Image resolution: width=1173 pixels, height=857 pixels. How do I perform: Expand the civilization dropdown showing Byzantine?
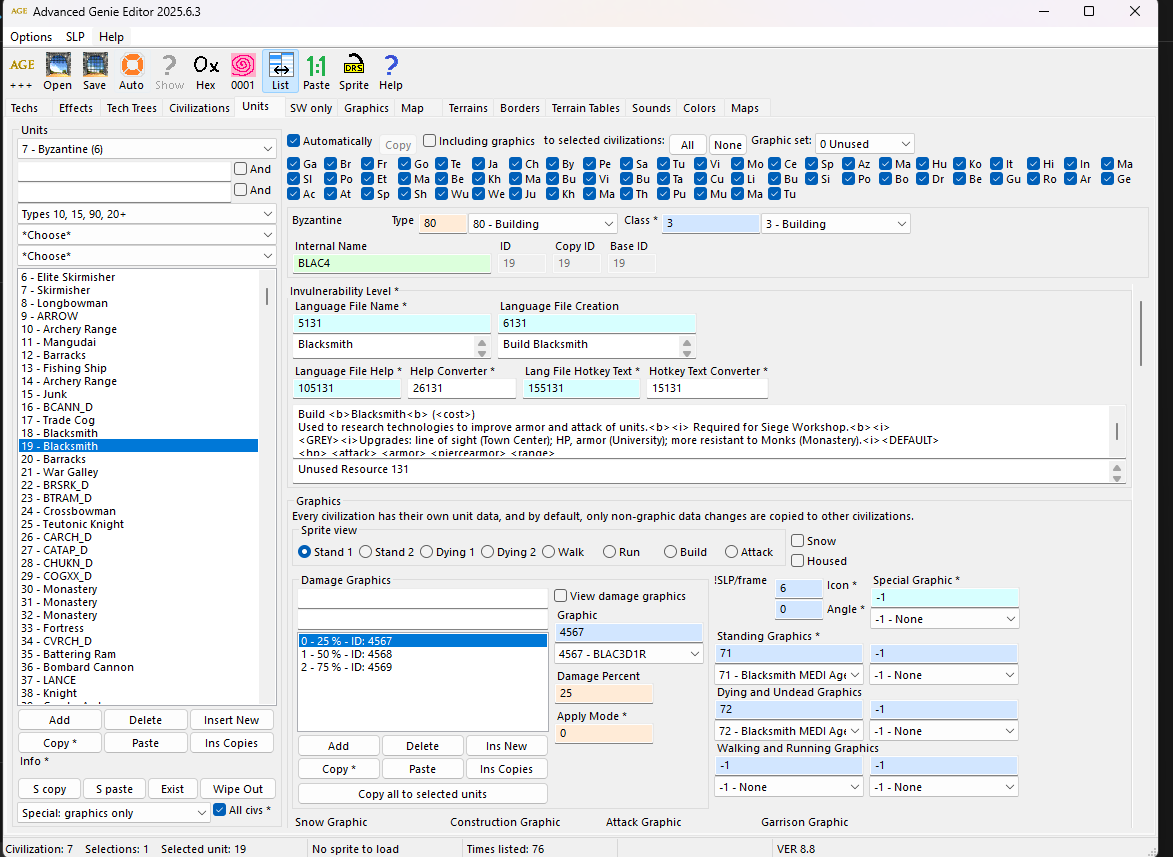tap(146, 149)
